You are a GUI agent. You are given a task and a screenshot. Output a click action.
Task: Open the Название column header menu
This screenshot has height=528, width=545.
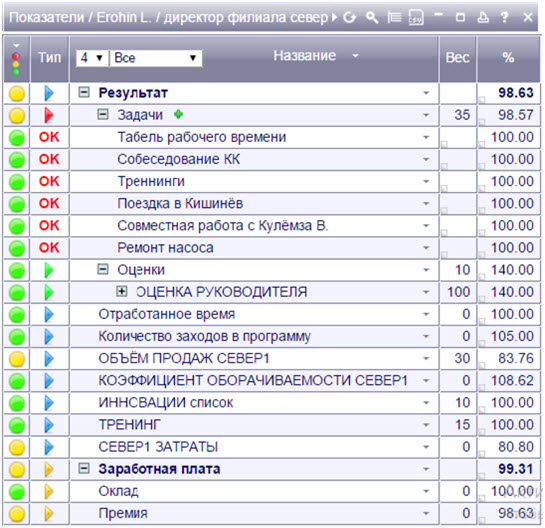pyautogui.click(x=355, y=56)
